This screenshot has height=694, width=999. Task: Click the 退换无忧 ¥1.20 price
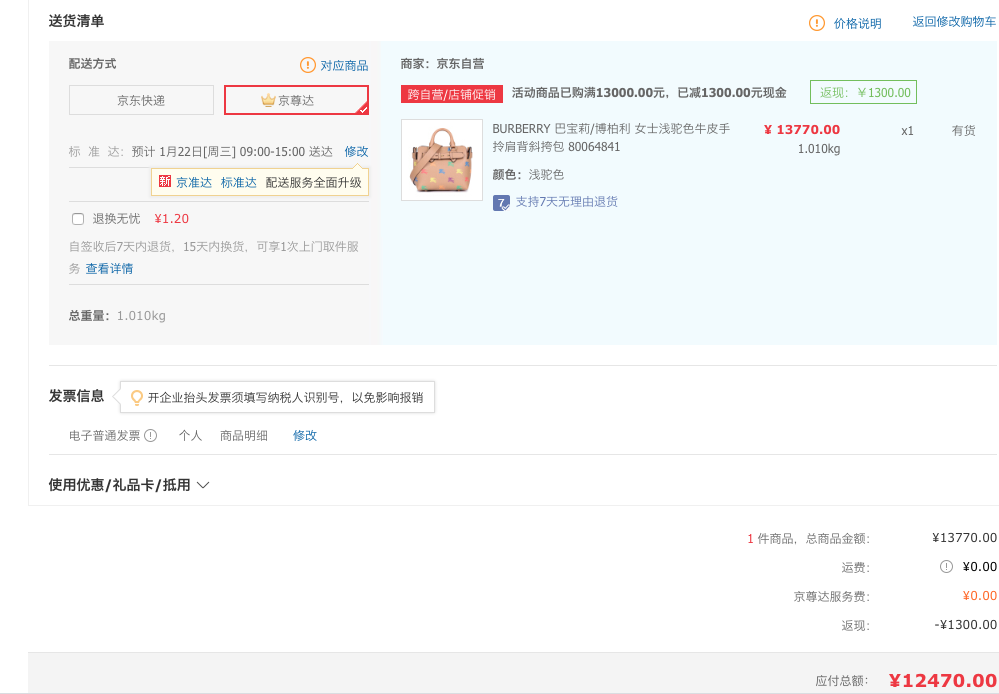pos(171,219)
